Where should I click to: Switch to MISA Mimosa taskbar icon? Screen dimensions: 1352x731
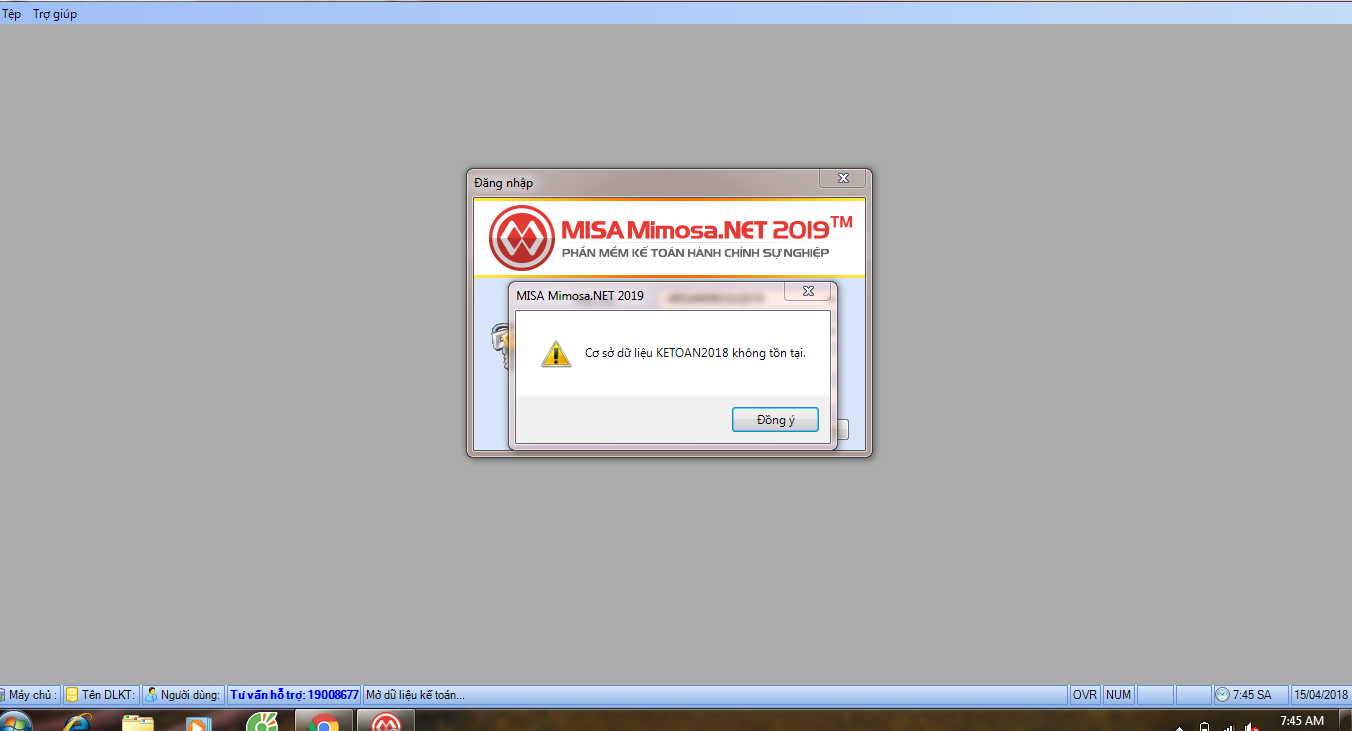pyautogui.click(x=386, y=722)
